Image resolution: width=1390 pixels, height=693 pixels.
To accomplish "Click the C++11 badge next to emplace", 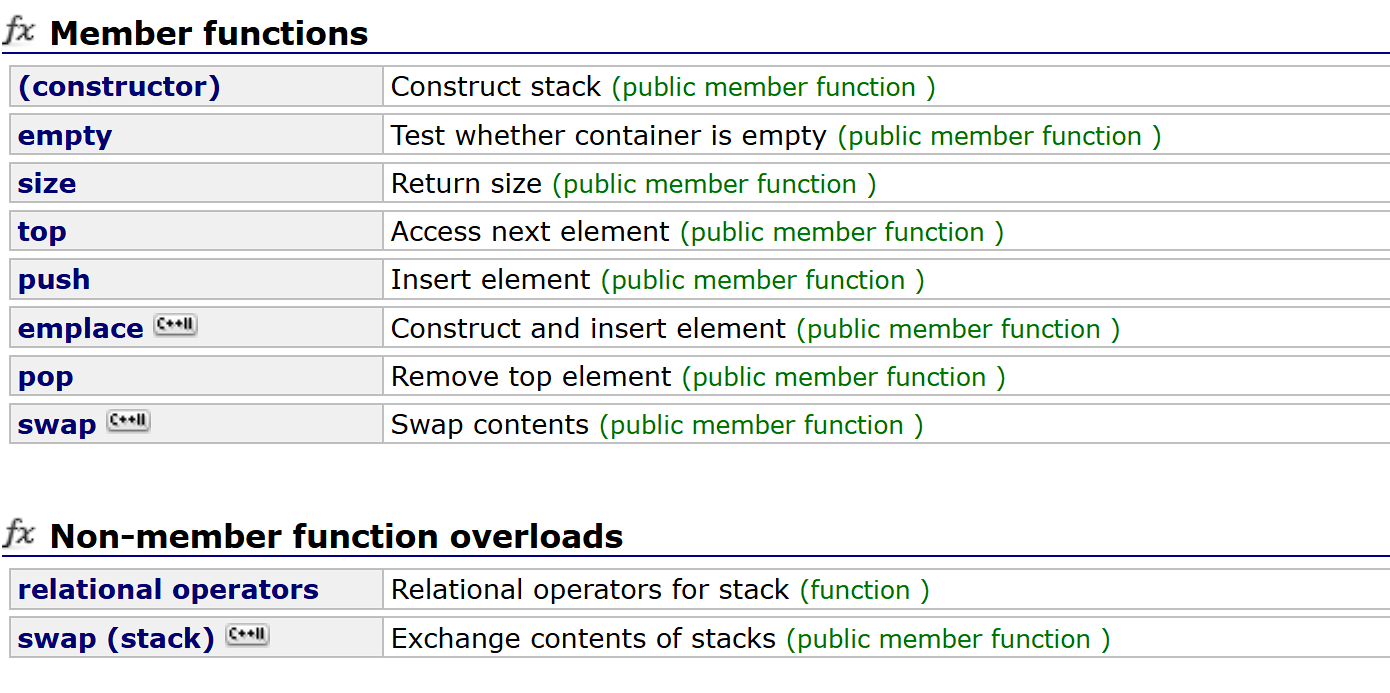I will pos(175,325).
